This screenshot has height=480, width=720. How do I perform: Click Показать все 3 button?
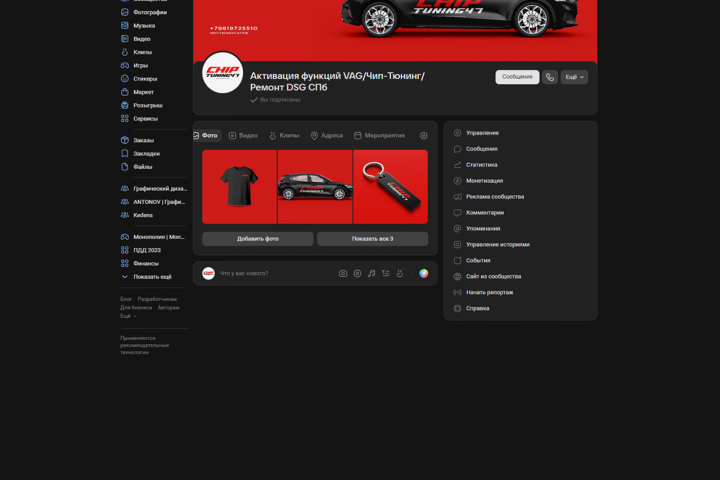(x=372, y=239)
